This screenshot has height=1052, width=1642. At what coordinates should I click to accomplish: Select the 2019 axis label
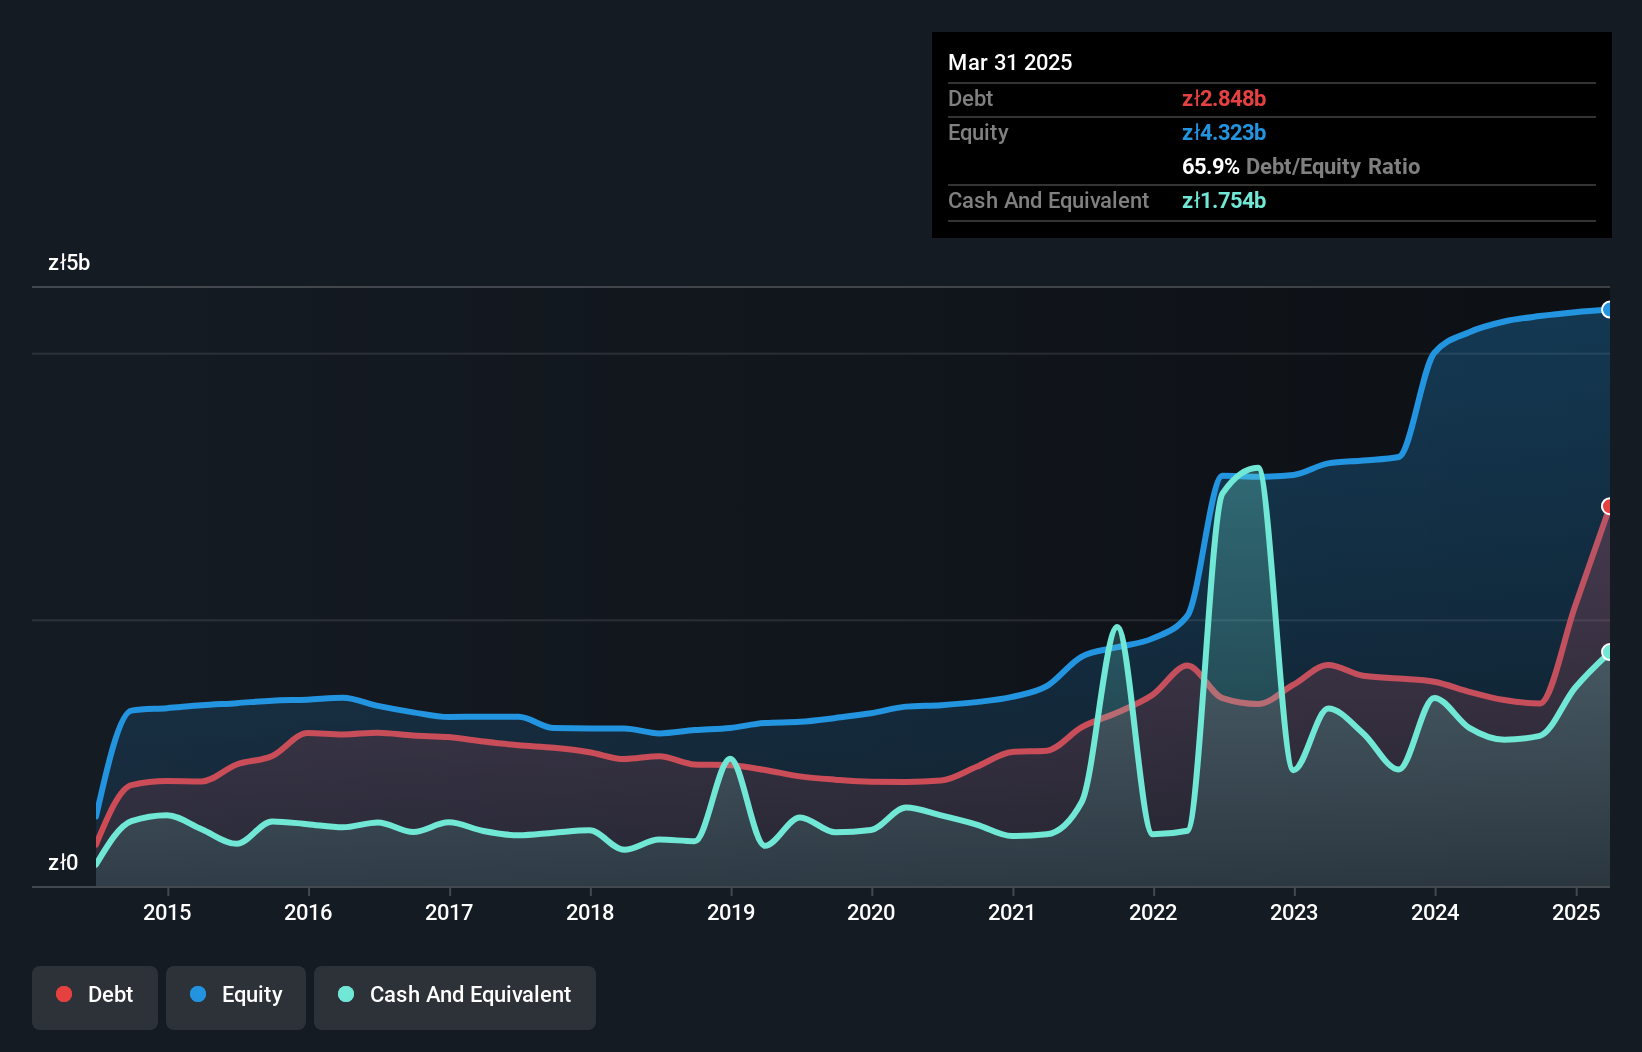(x=731, y=912)
